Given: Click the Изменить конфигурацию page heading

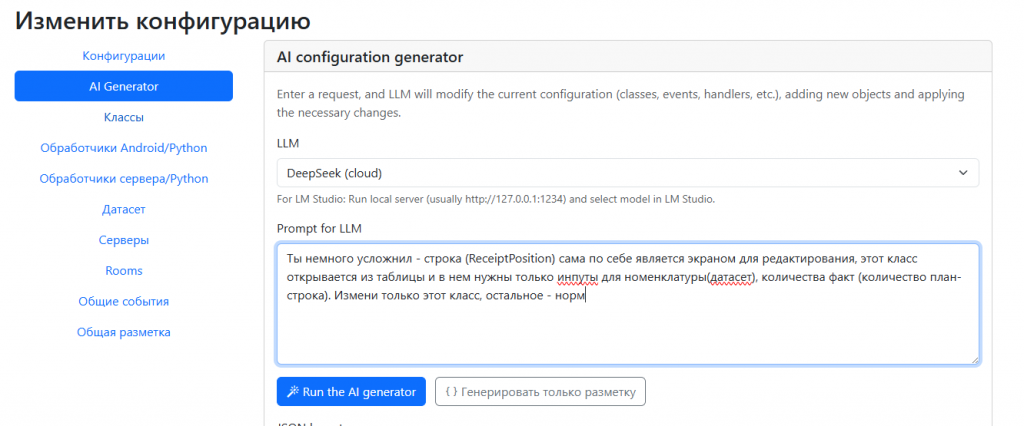Looking at the screenshot, I should tap(162, 20).
